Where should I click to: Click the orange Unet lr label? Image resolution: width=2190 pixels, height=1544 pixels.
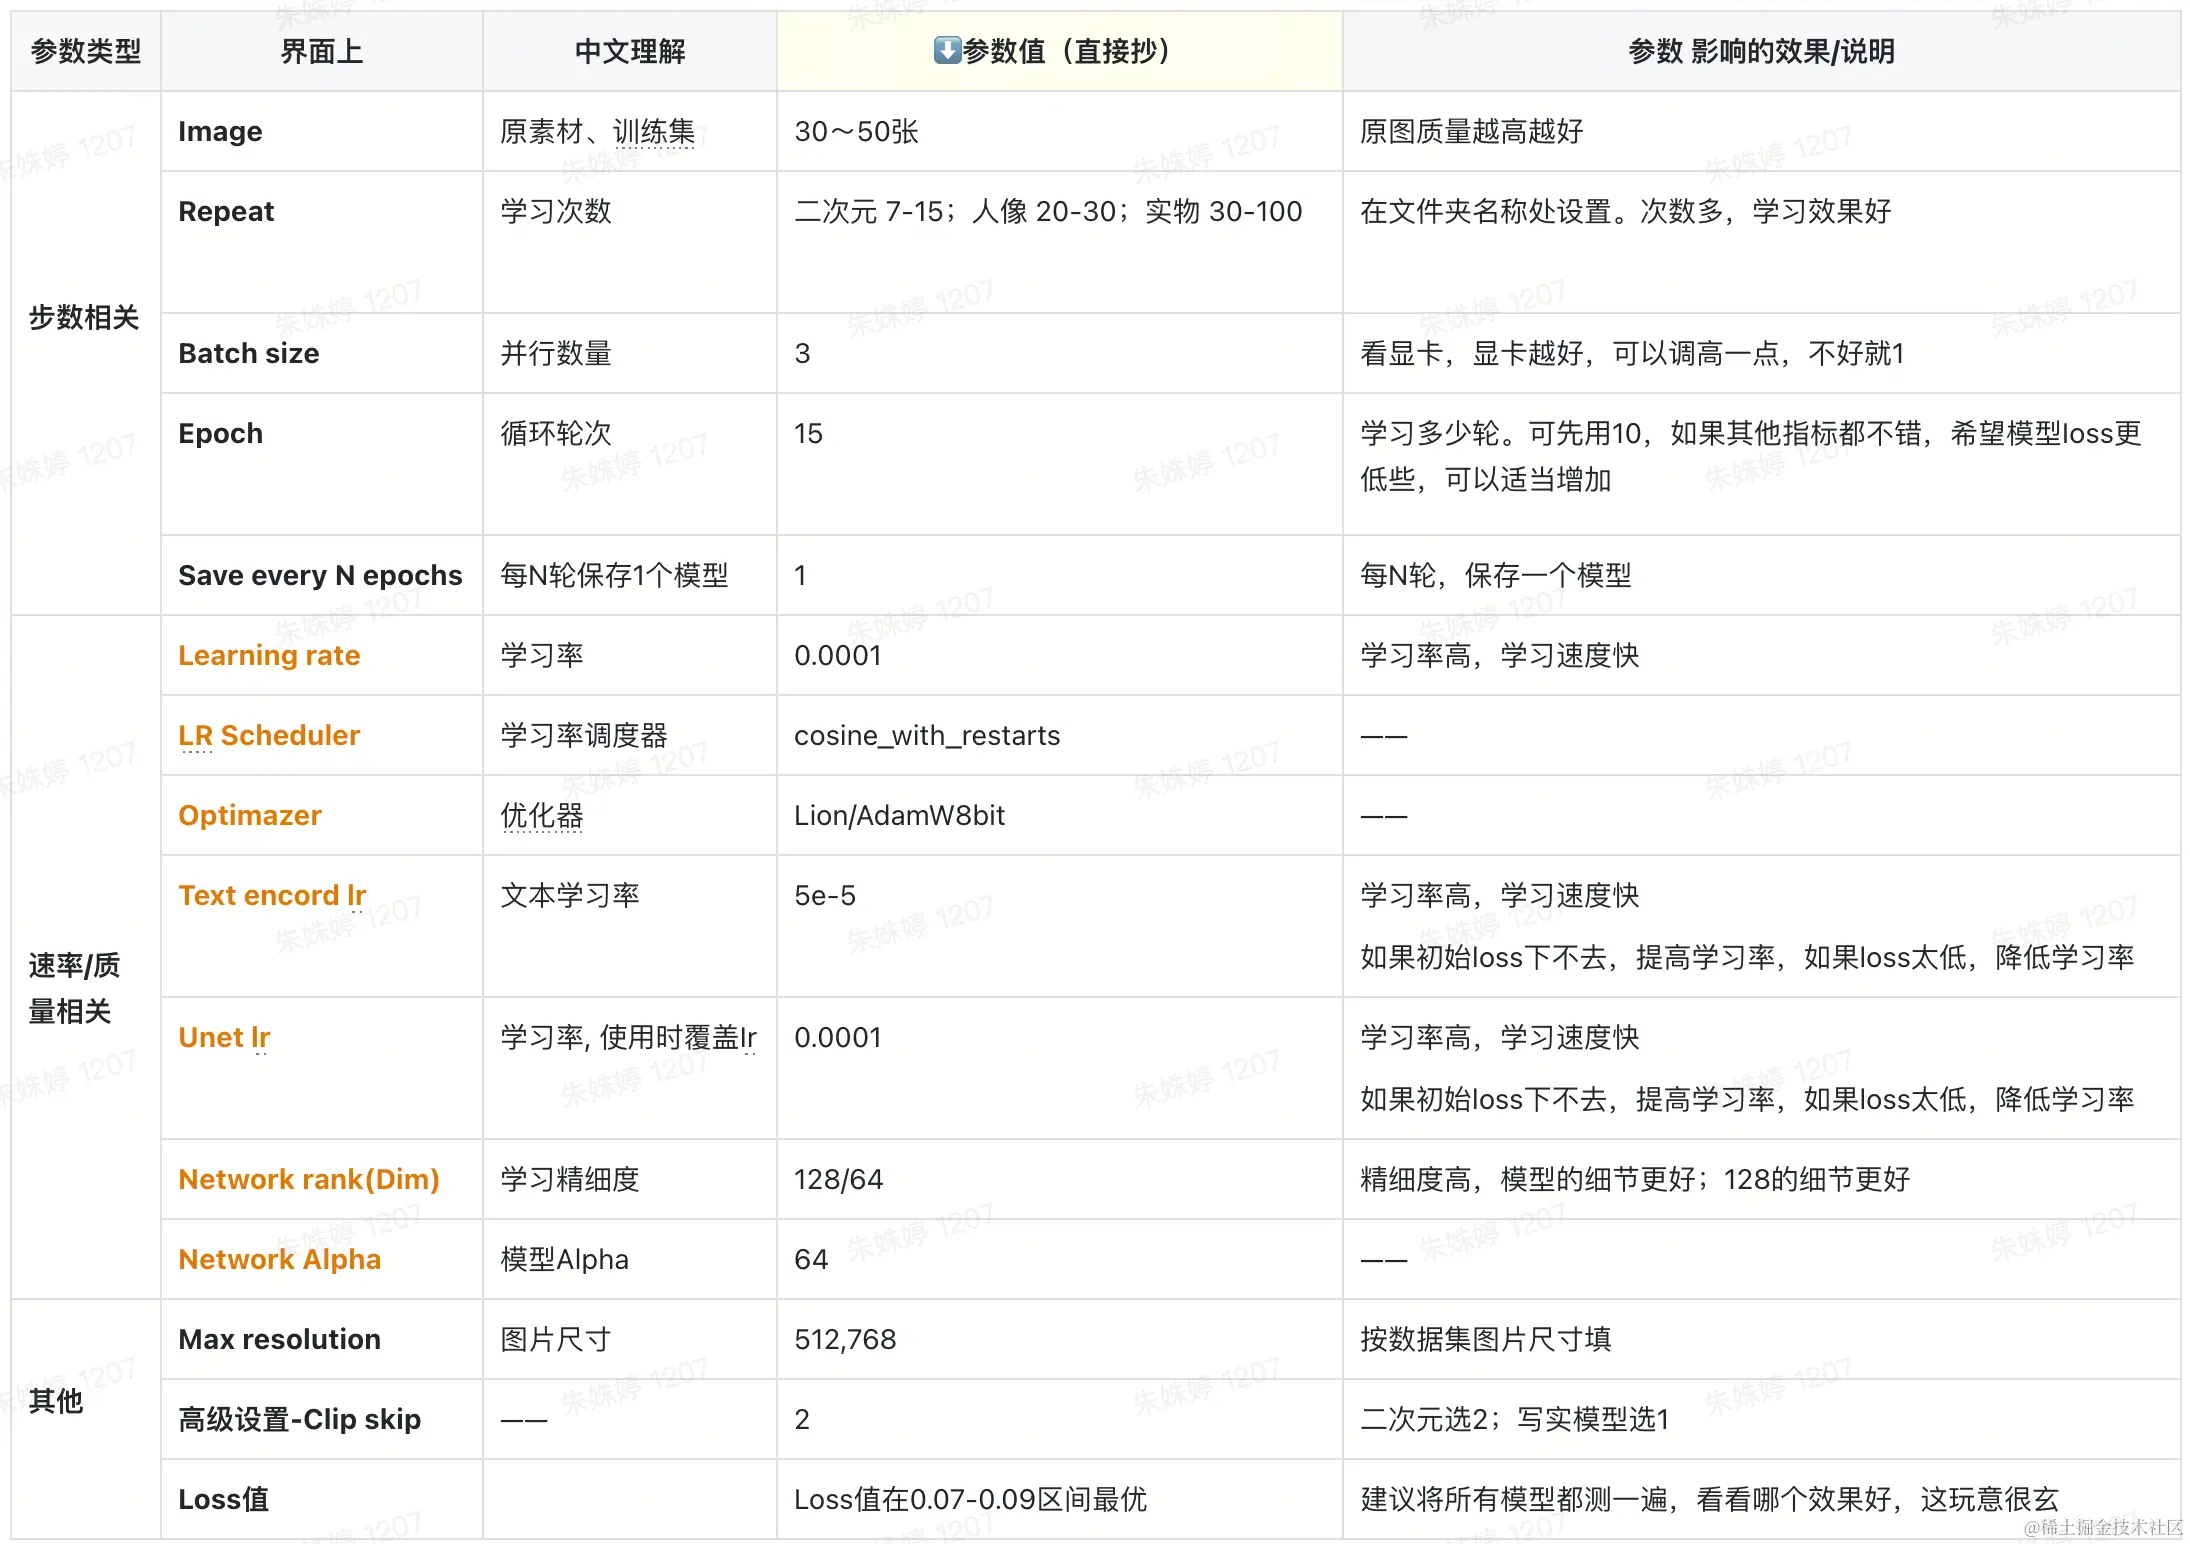pyautogui.click(x=224, y=1037)
